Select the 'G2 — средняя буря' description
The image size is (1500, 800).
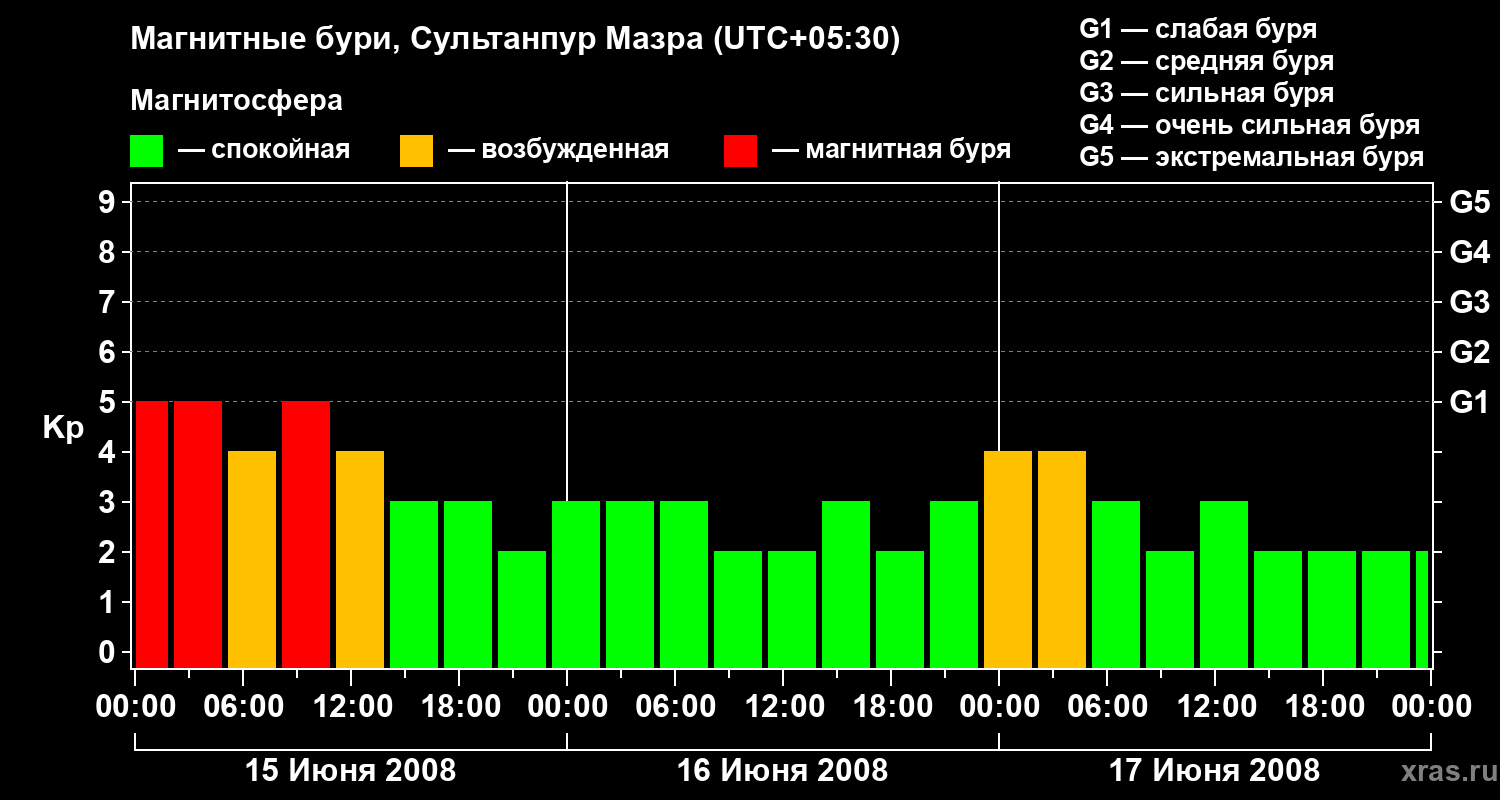coord(1207,61)
